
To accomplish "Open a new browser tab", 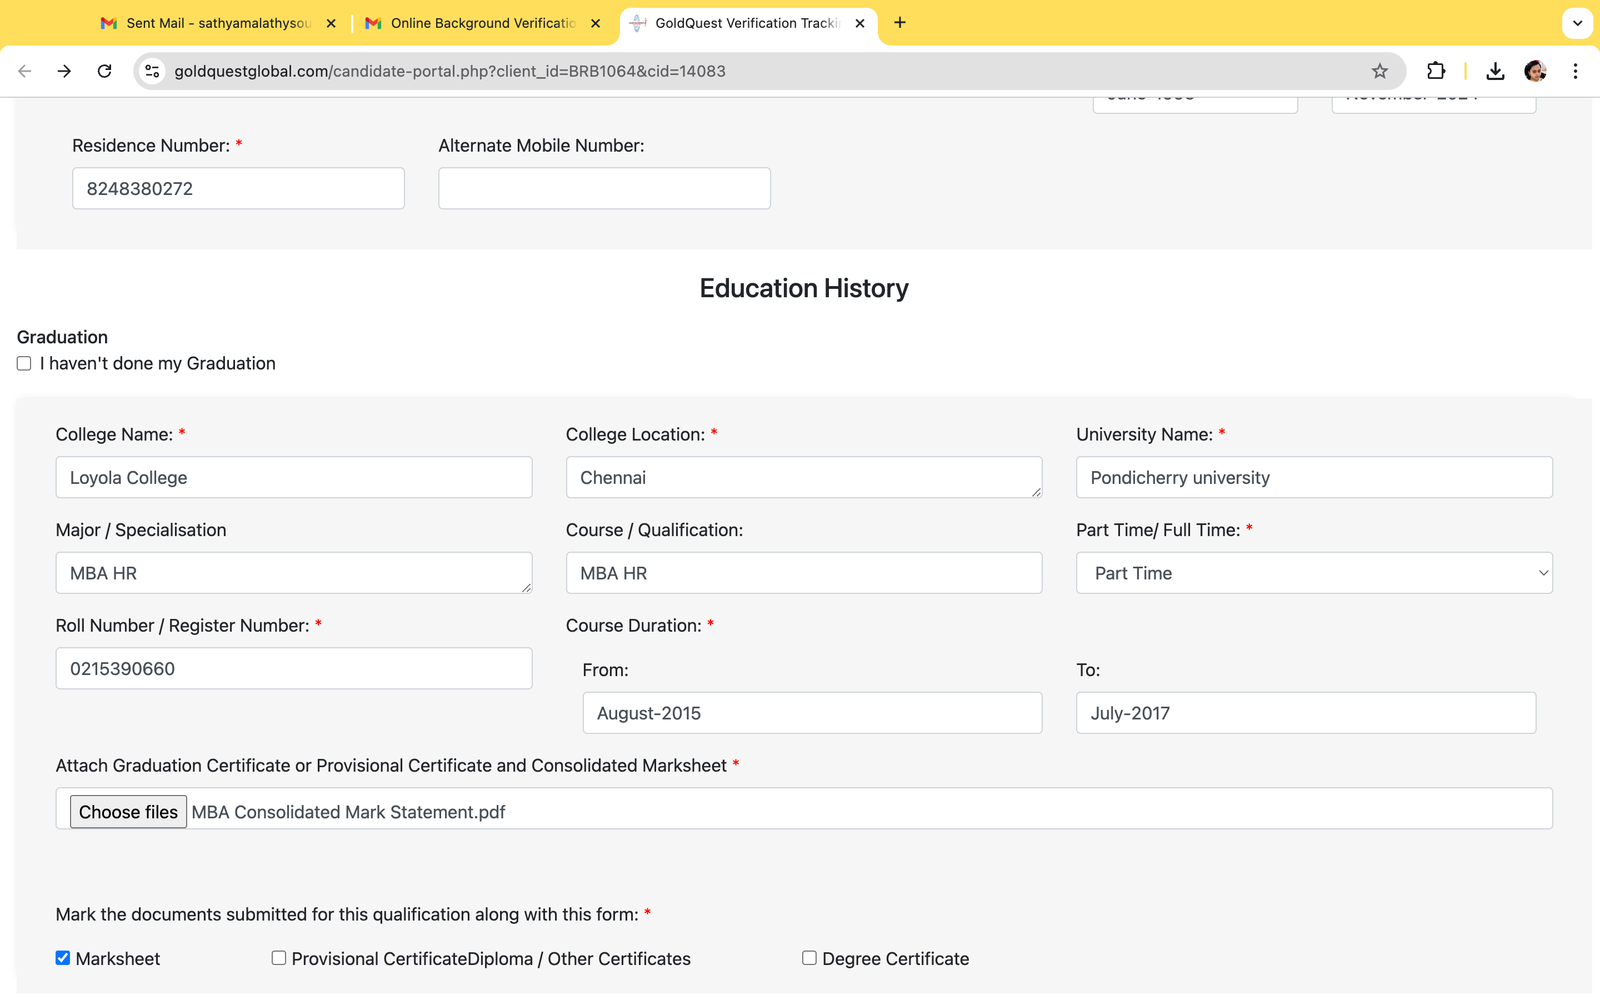I will coord(900,23).
